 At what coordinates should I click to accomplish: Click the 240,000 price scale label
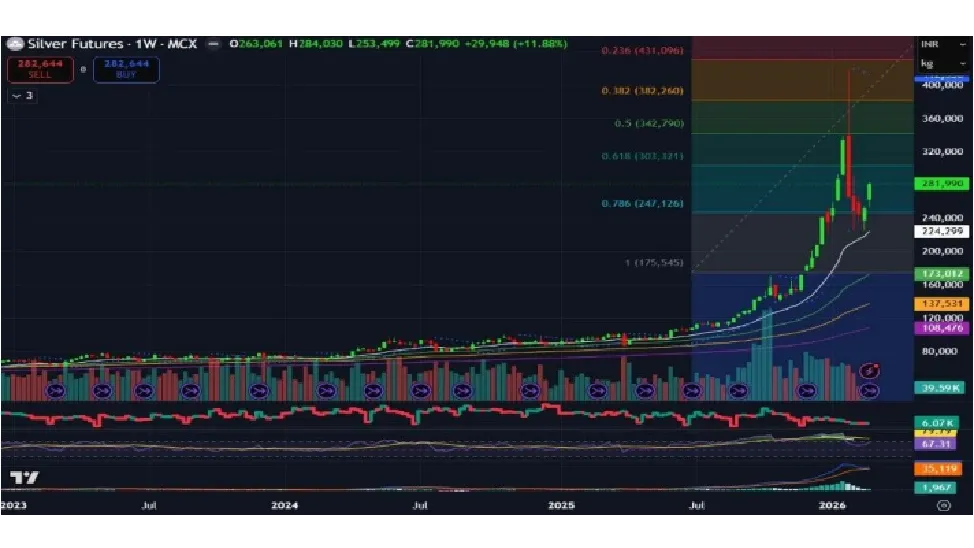[942, 217]
